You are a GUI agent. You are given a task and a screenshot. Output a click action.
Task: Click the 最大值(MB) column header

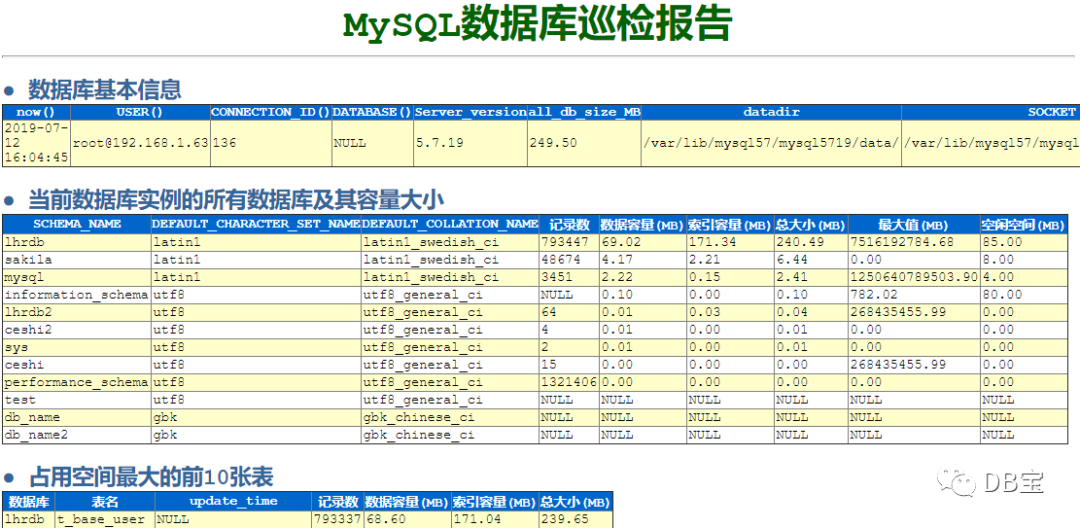point(913,224)
